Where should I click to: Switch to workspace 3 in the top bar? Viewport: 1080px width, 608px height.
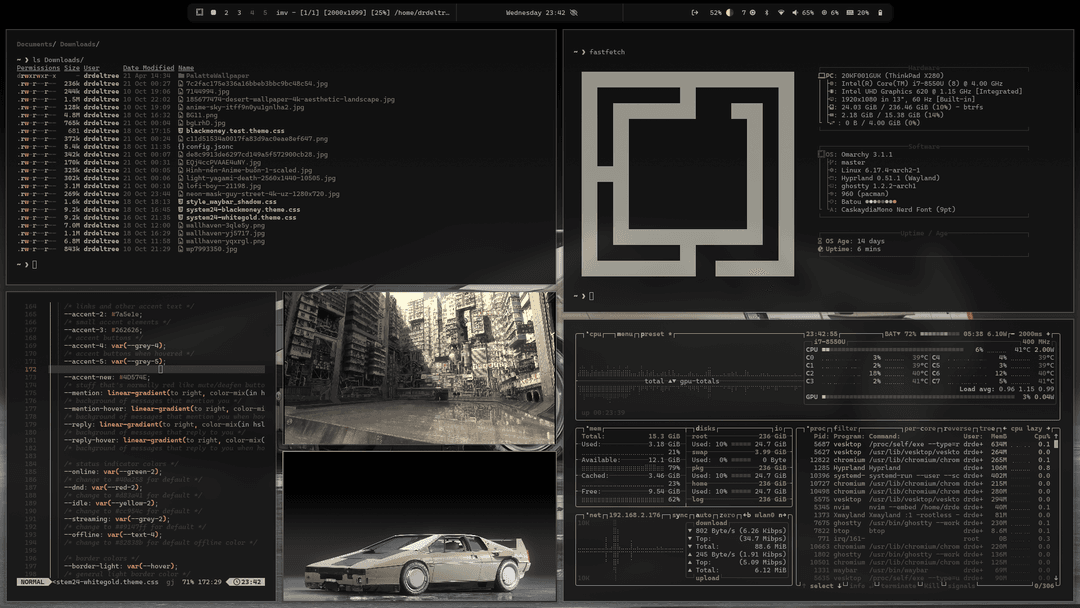(x=240, y=12)
